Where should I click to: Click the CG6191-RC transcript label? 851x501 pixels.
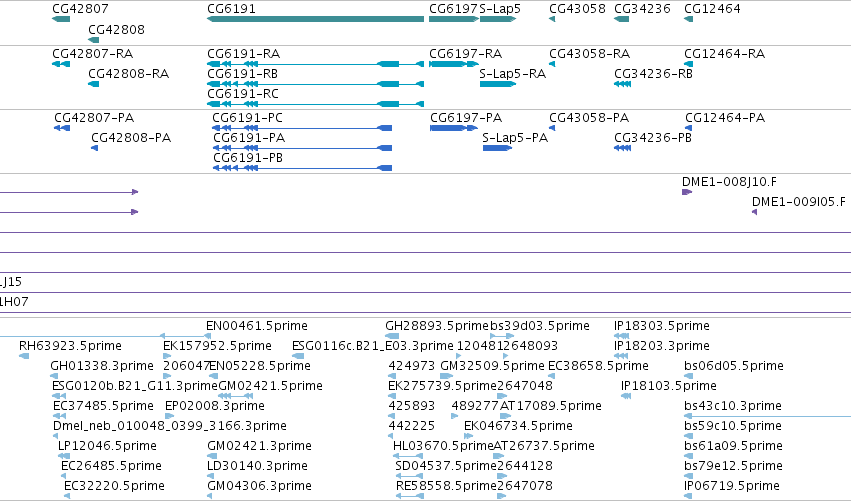(x=243, y=94)
